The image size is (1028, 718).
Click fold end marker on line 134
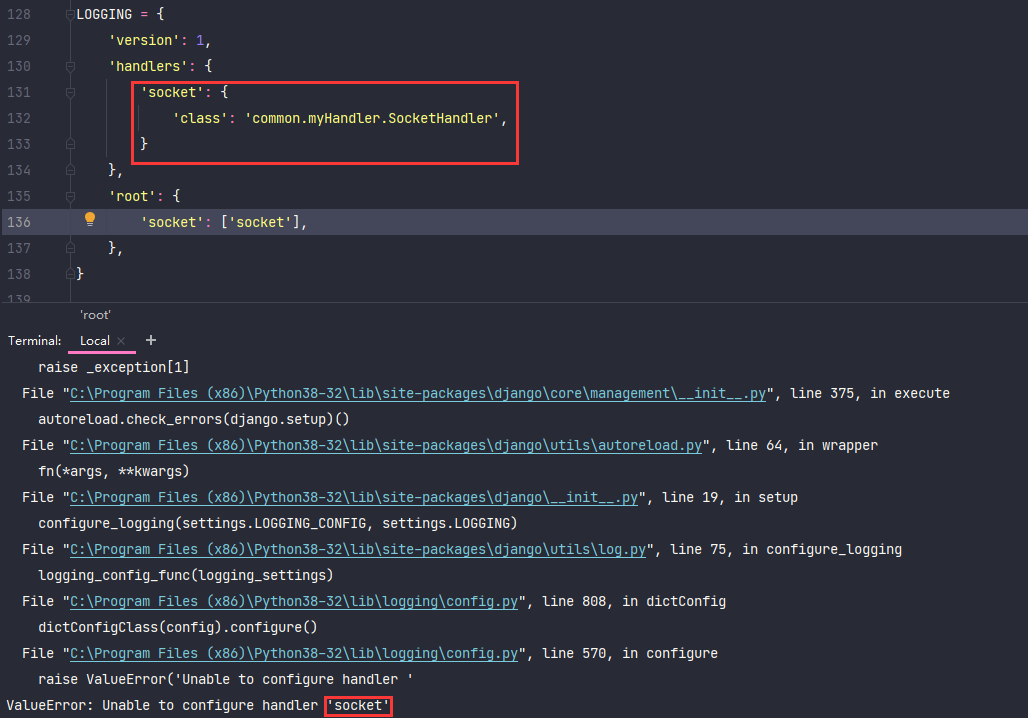pos(70,170)
